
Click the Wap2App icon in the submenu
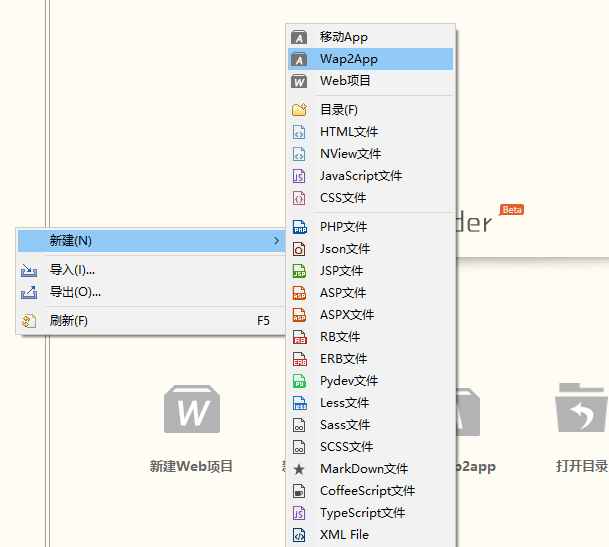coord(299,59)
